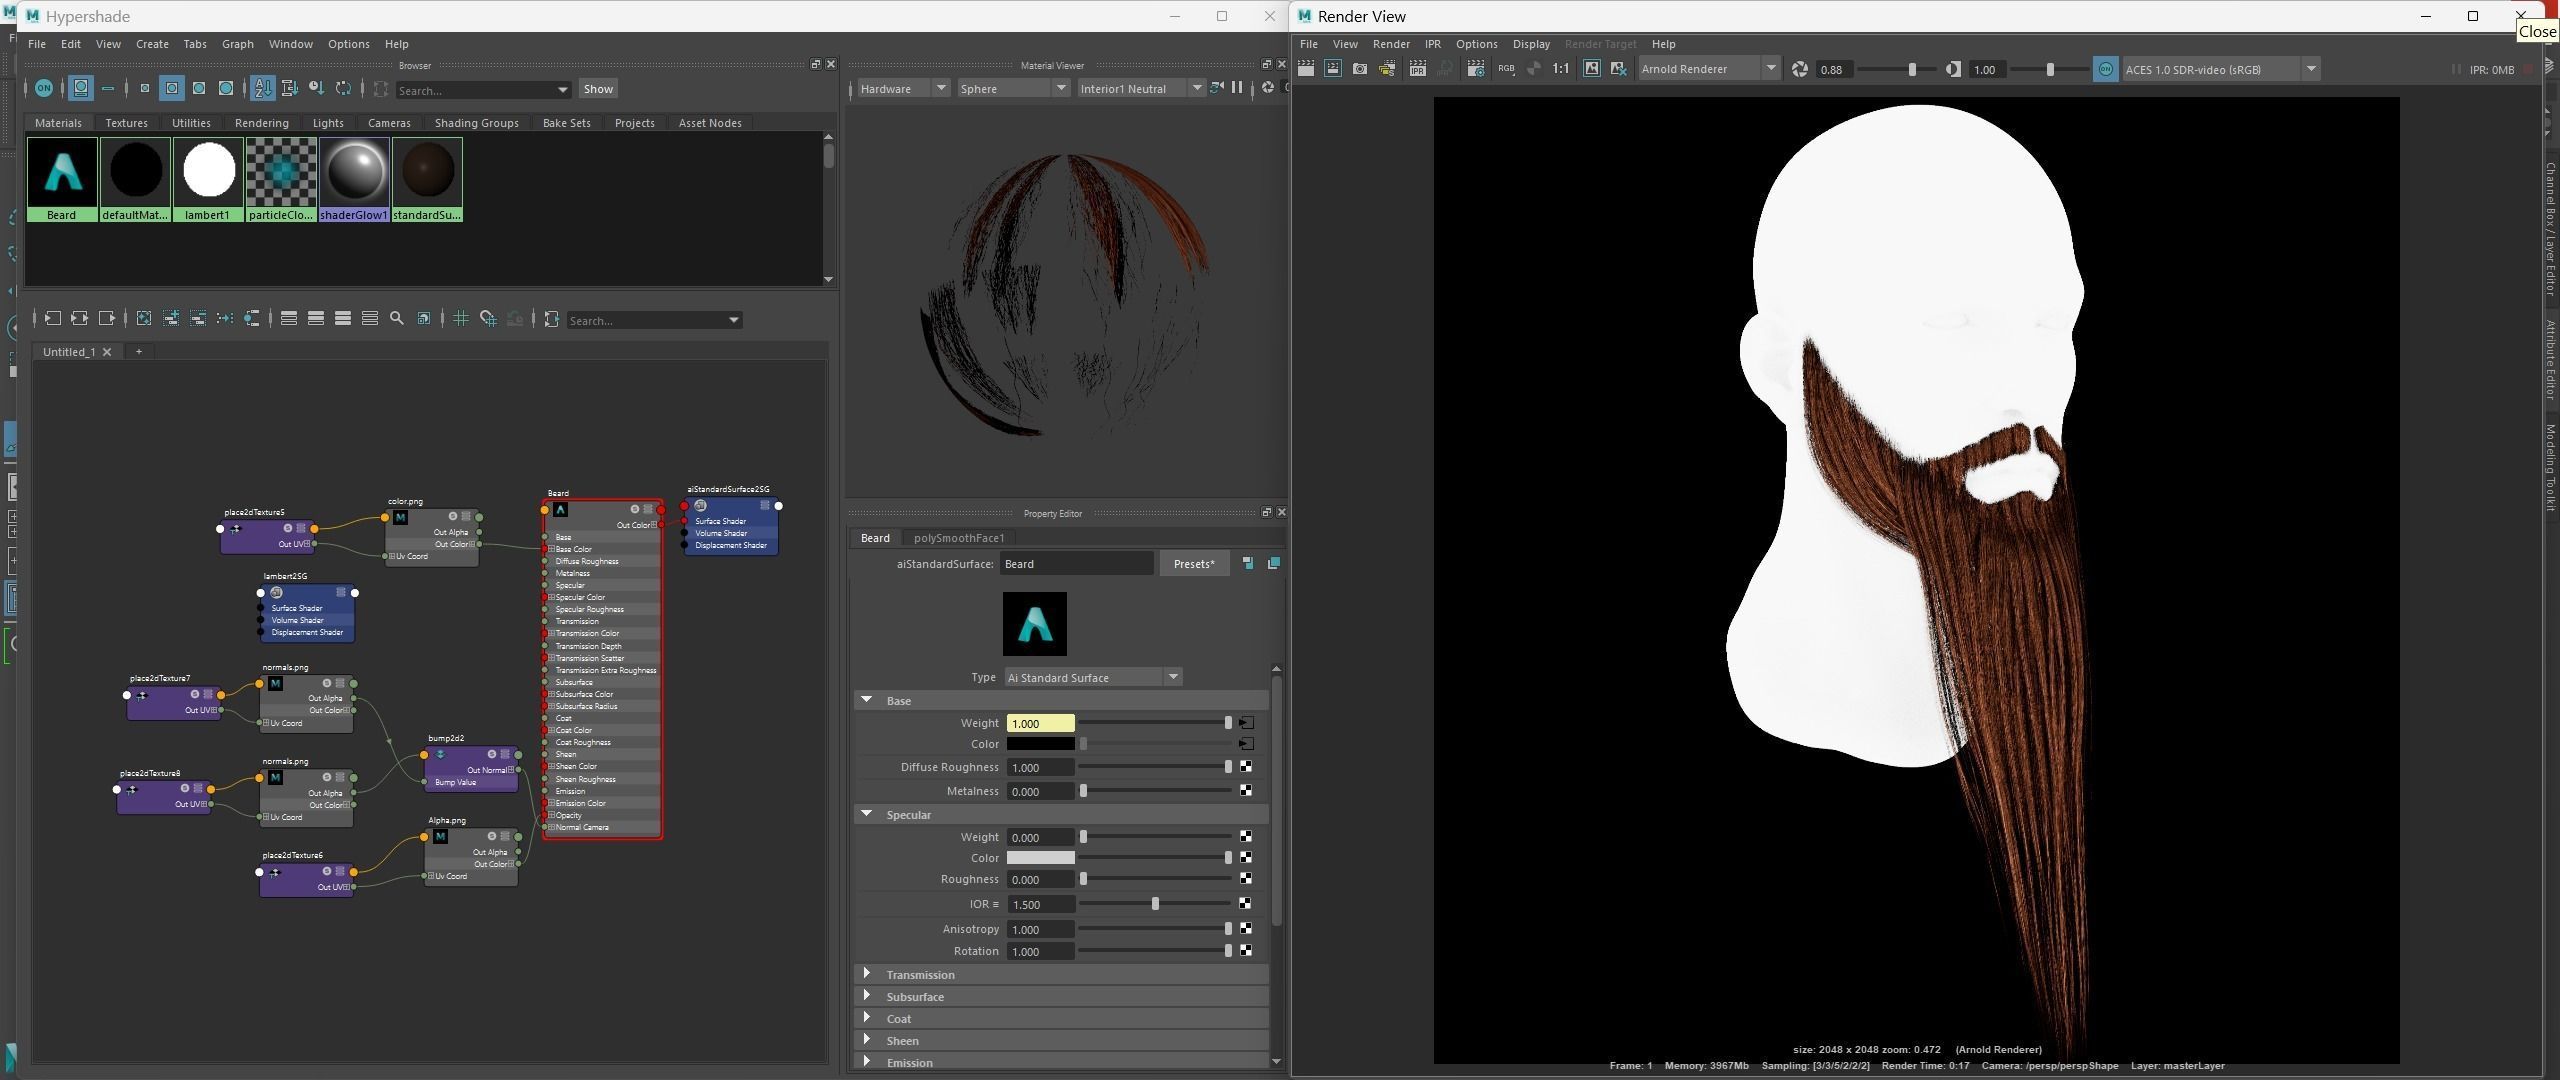Click rearrange graph icon
This screenshot has height=1080, width=2560.
point(225,319)
